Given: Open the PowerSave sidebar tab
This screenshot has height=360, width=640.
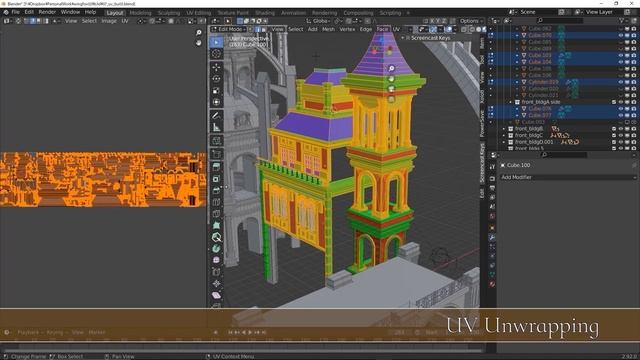Looking at the screenshot, I should click(482, 124).
